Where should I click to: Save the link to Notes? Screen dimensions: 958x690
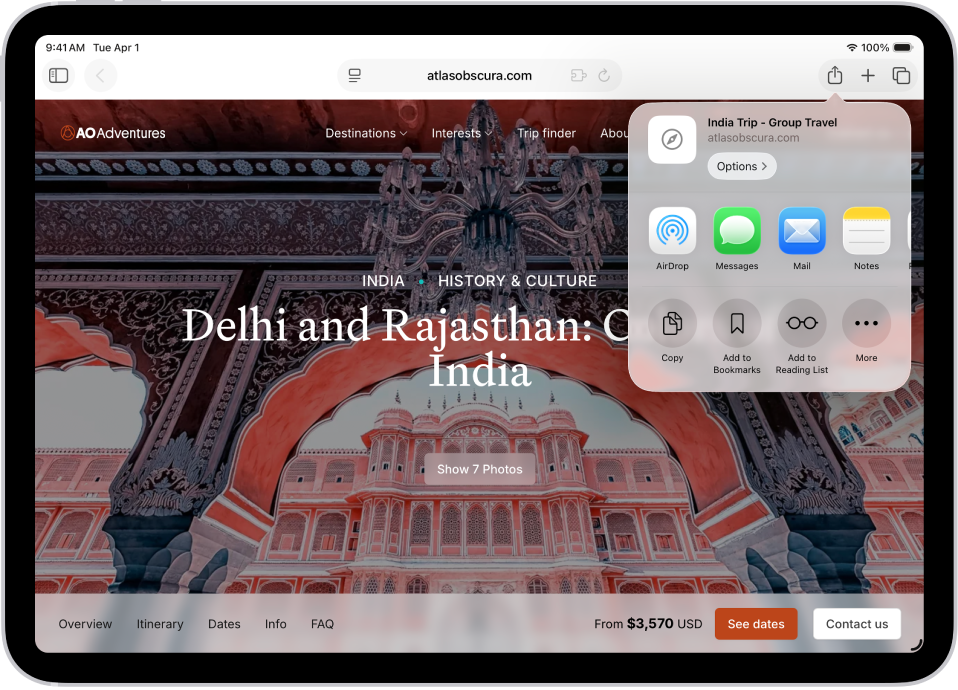pos(866,232)
